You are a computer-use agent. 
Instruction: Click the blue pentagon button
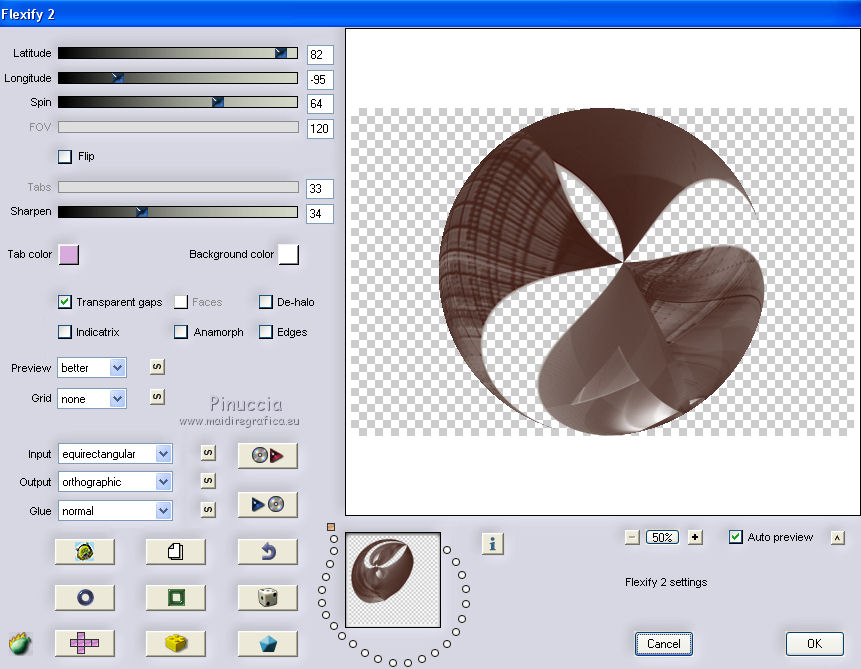[x=267, y=643]
